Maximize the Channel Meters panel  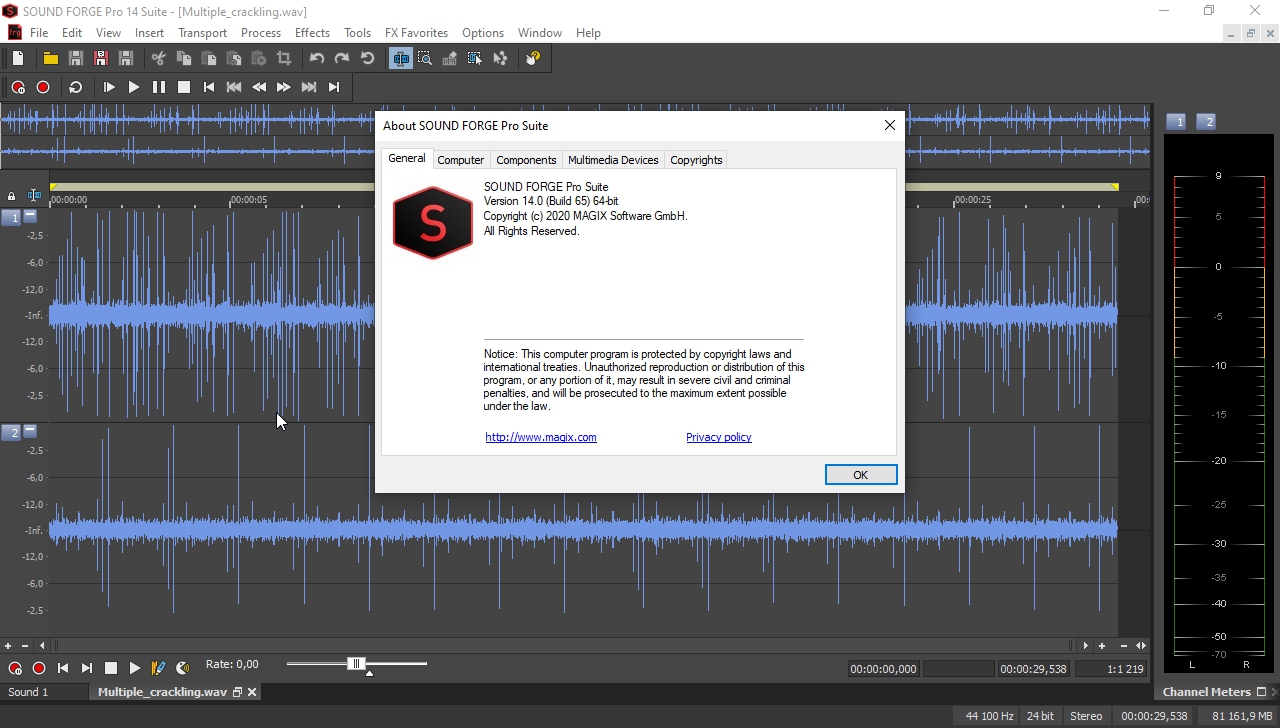[1261, 692]
